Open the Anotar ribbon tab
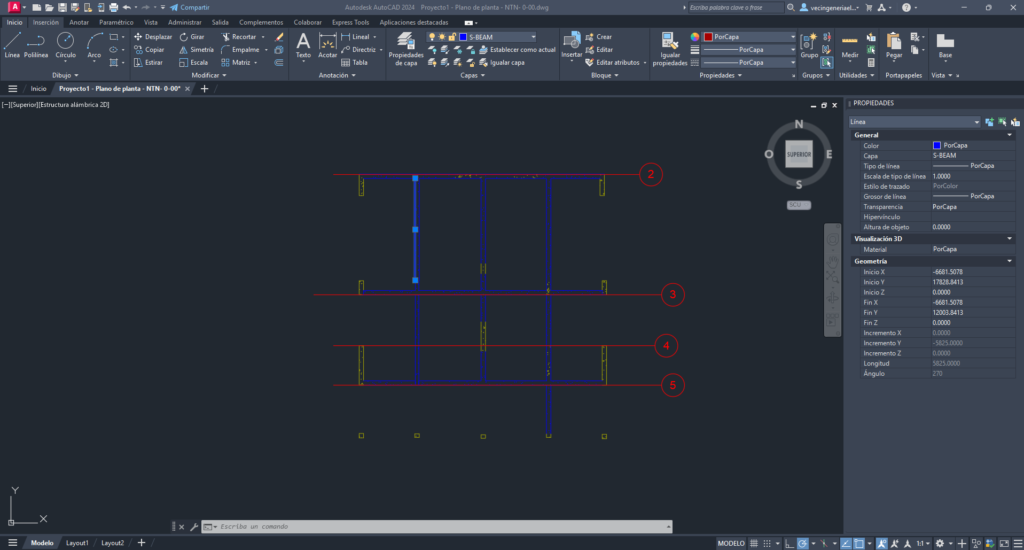 (79, 22)
